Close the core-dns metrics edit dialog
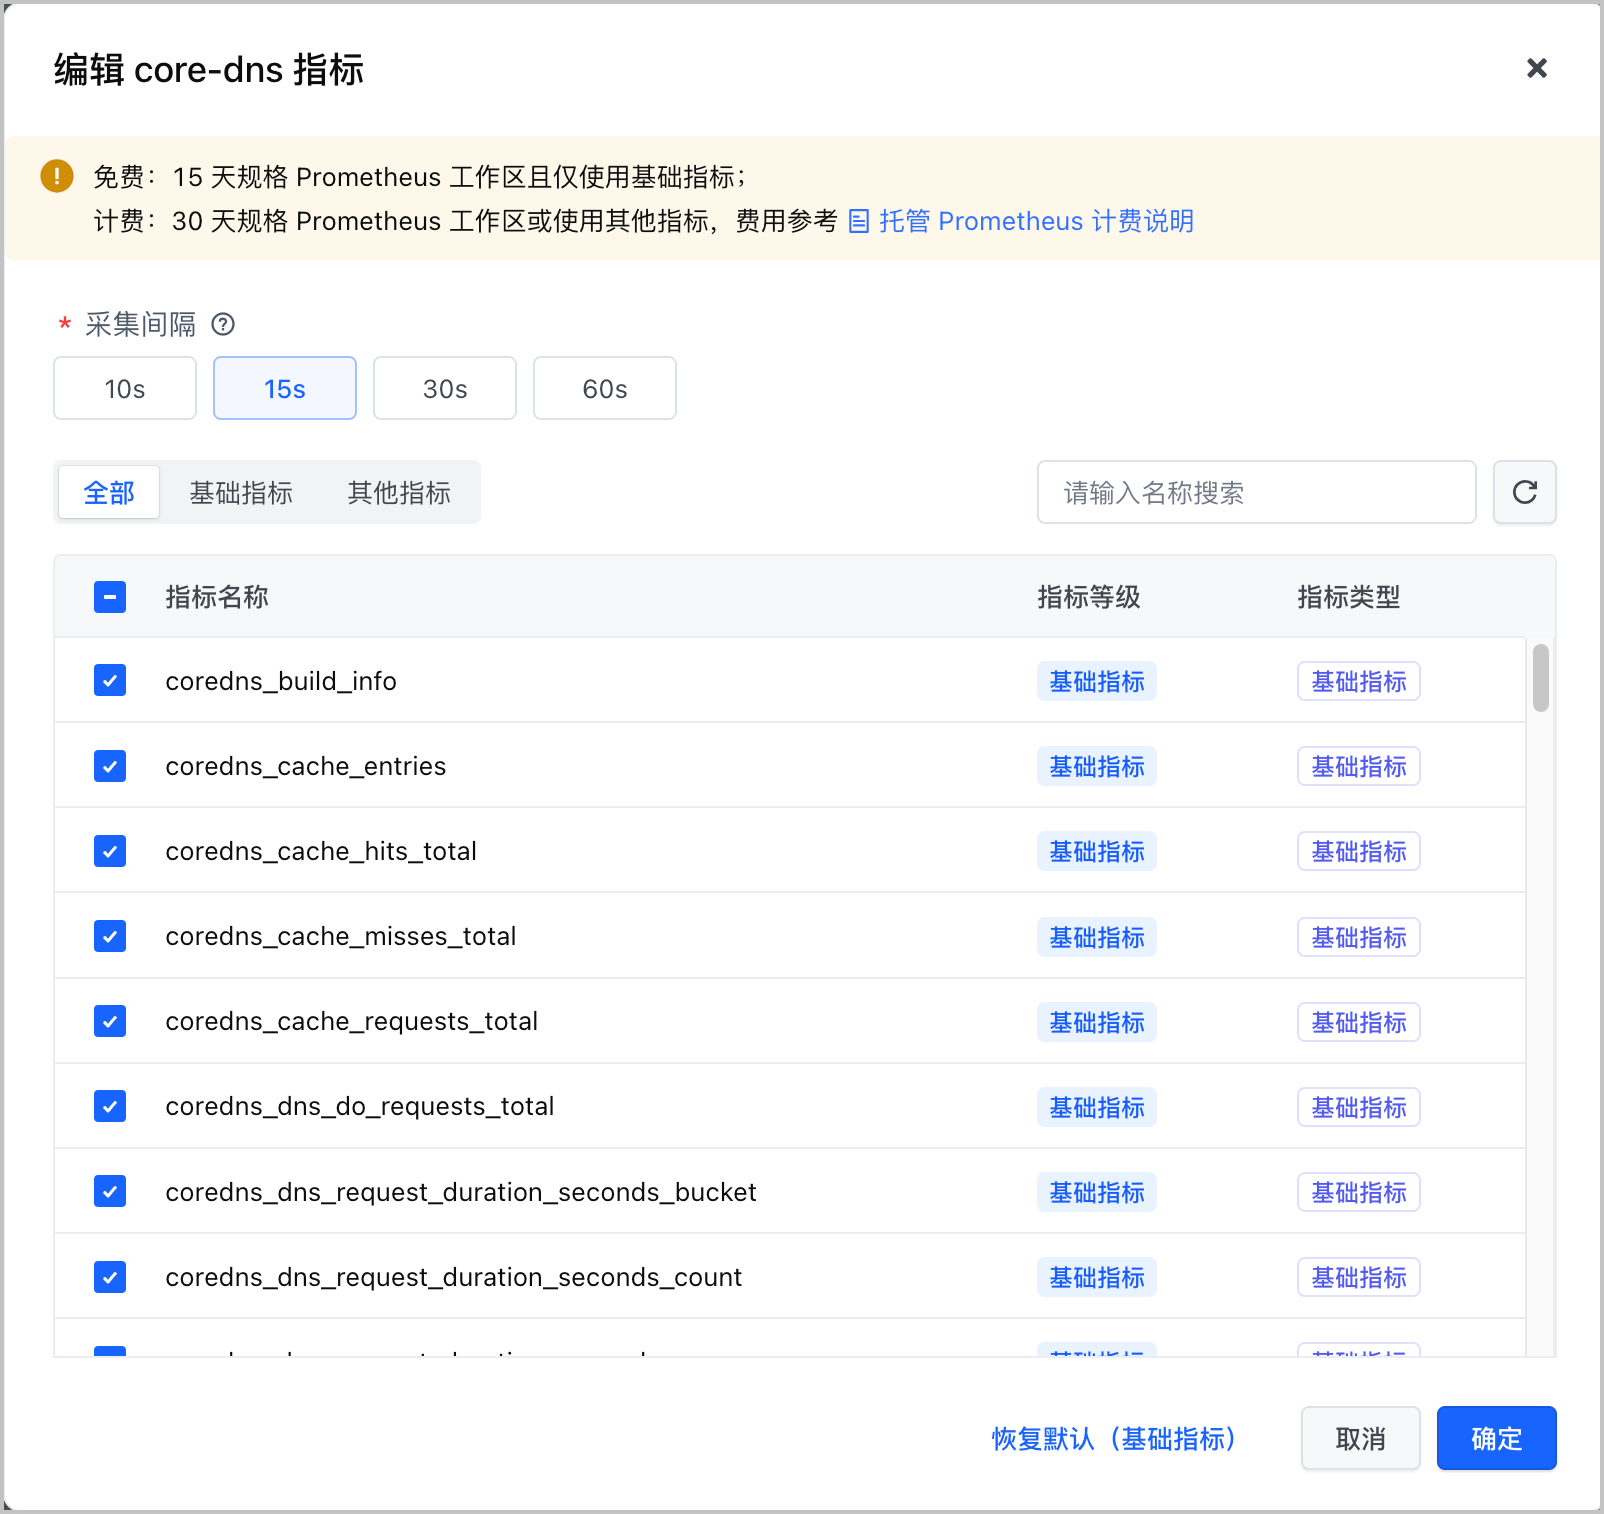 (x=1537, y=68)
